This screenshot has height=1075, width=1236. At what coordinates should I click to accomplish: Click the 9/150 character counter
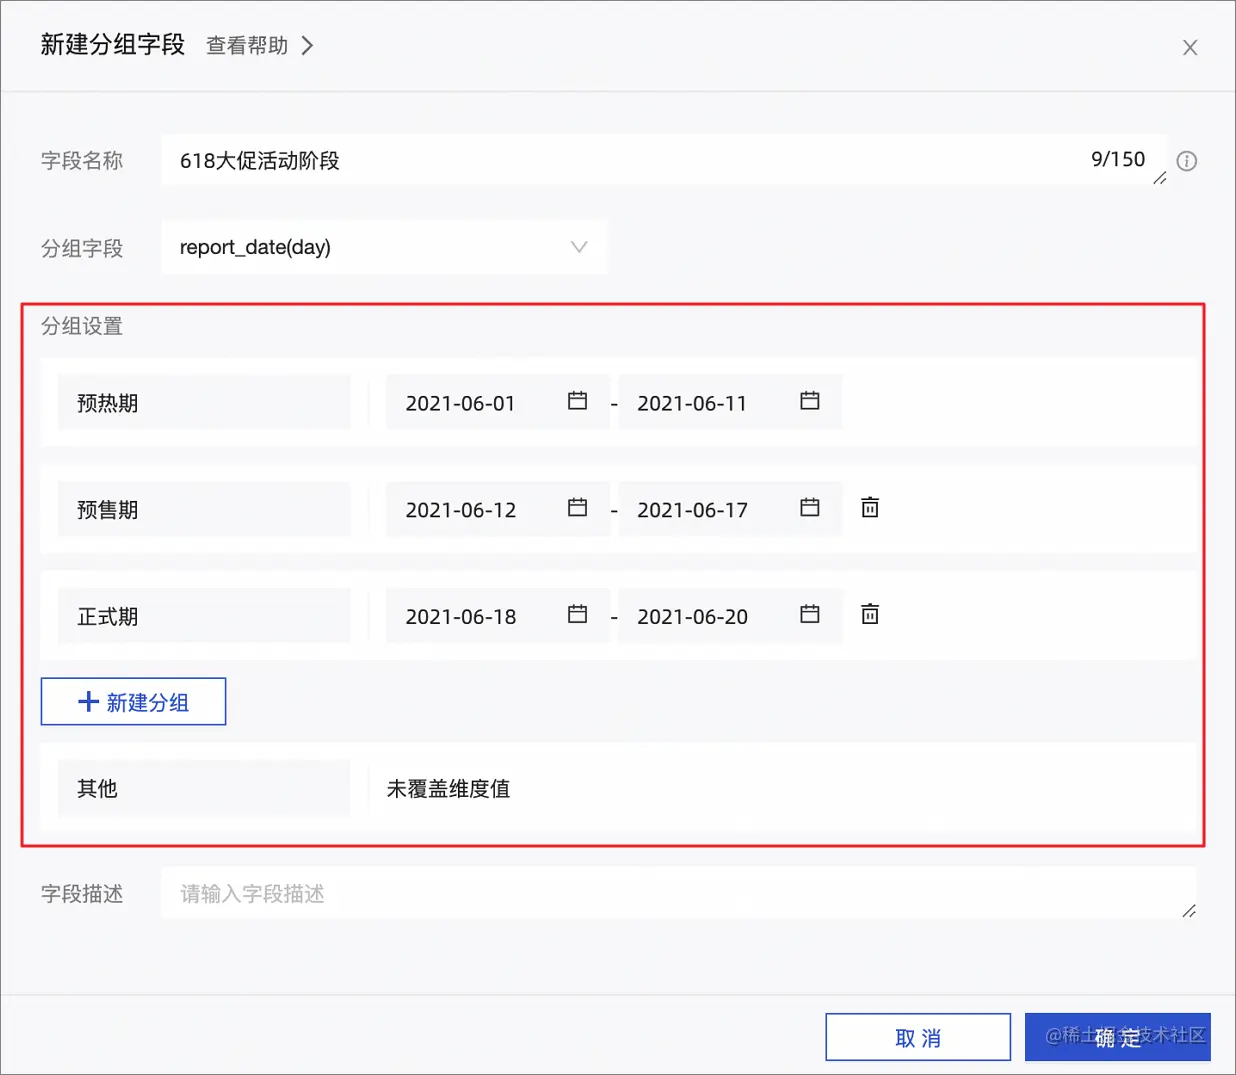click(x=1118, y=159)
